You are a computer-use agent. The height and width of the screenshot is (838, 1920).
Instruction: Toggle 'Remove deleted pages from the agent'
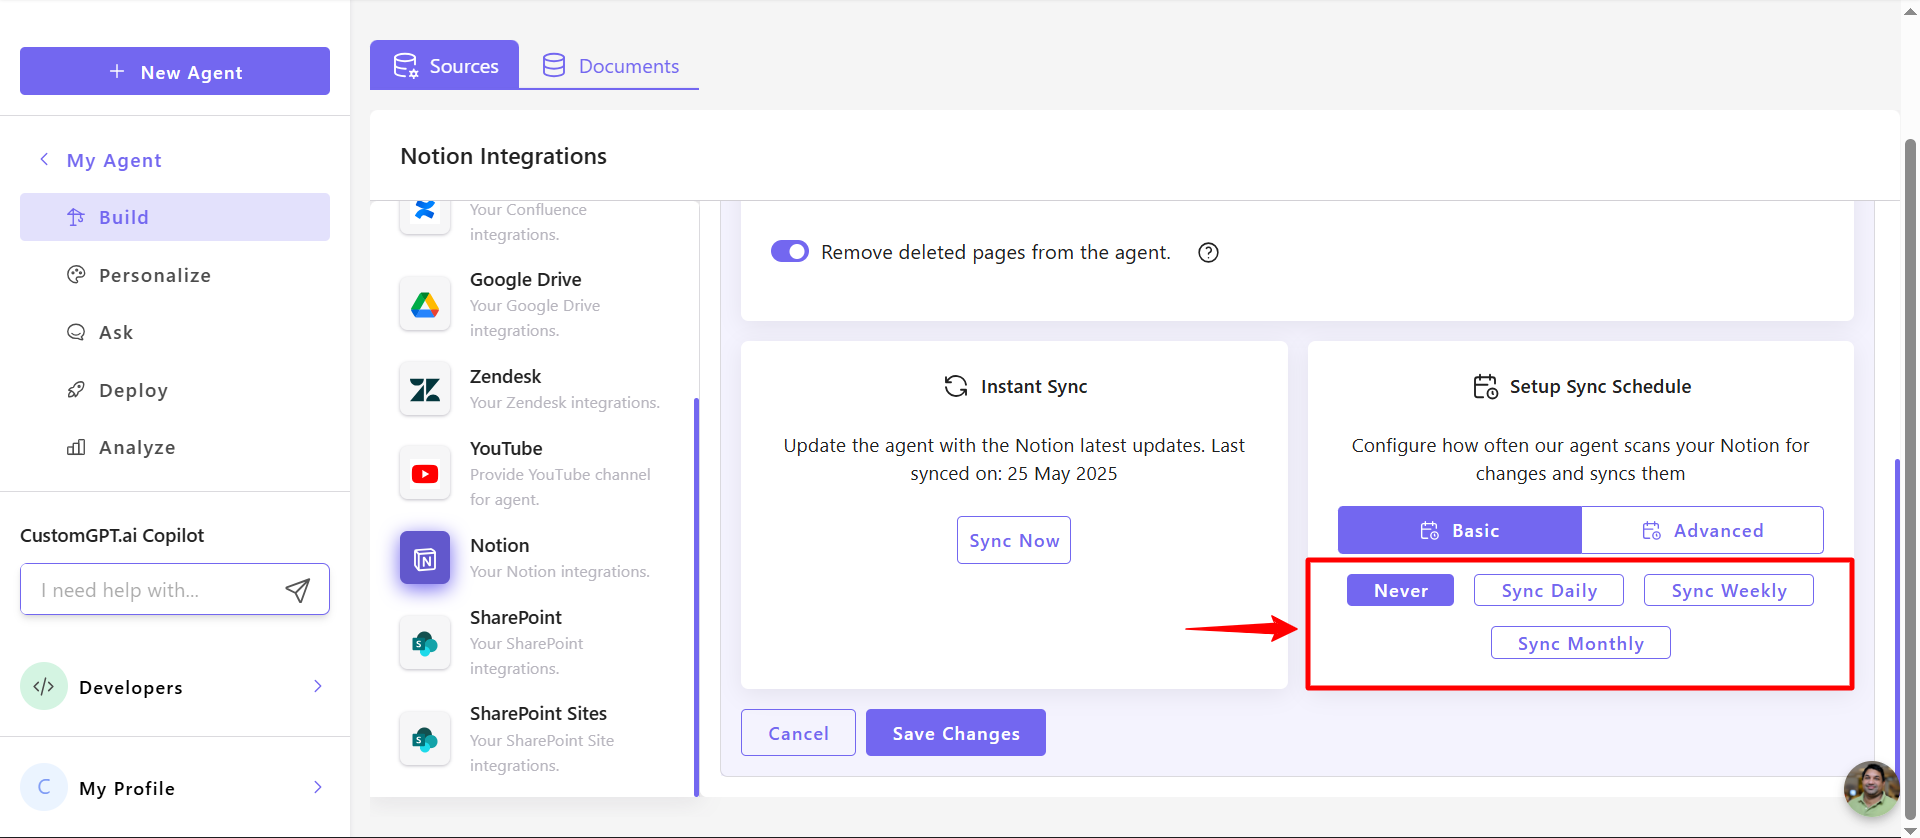[x=790, y=251]
